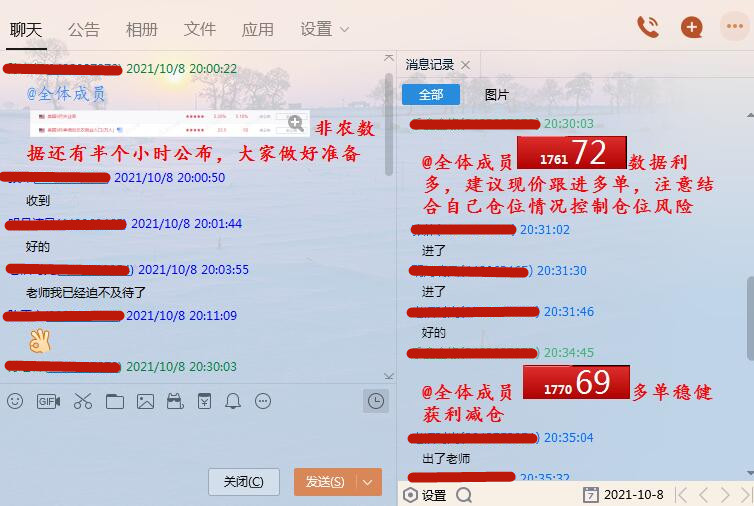Image resolution: width=754 pixels, height=506 pixels.
Task: Click records scrollbar down arrow
Action: (750, 473)
